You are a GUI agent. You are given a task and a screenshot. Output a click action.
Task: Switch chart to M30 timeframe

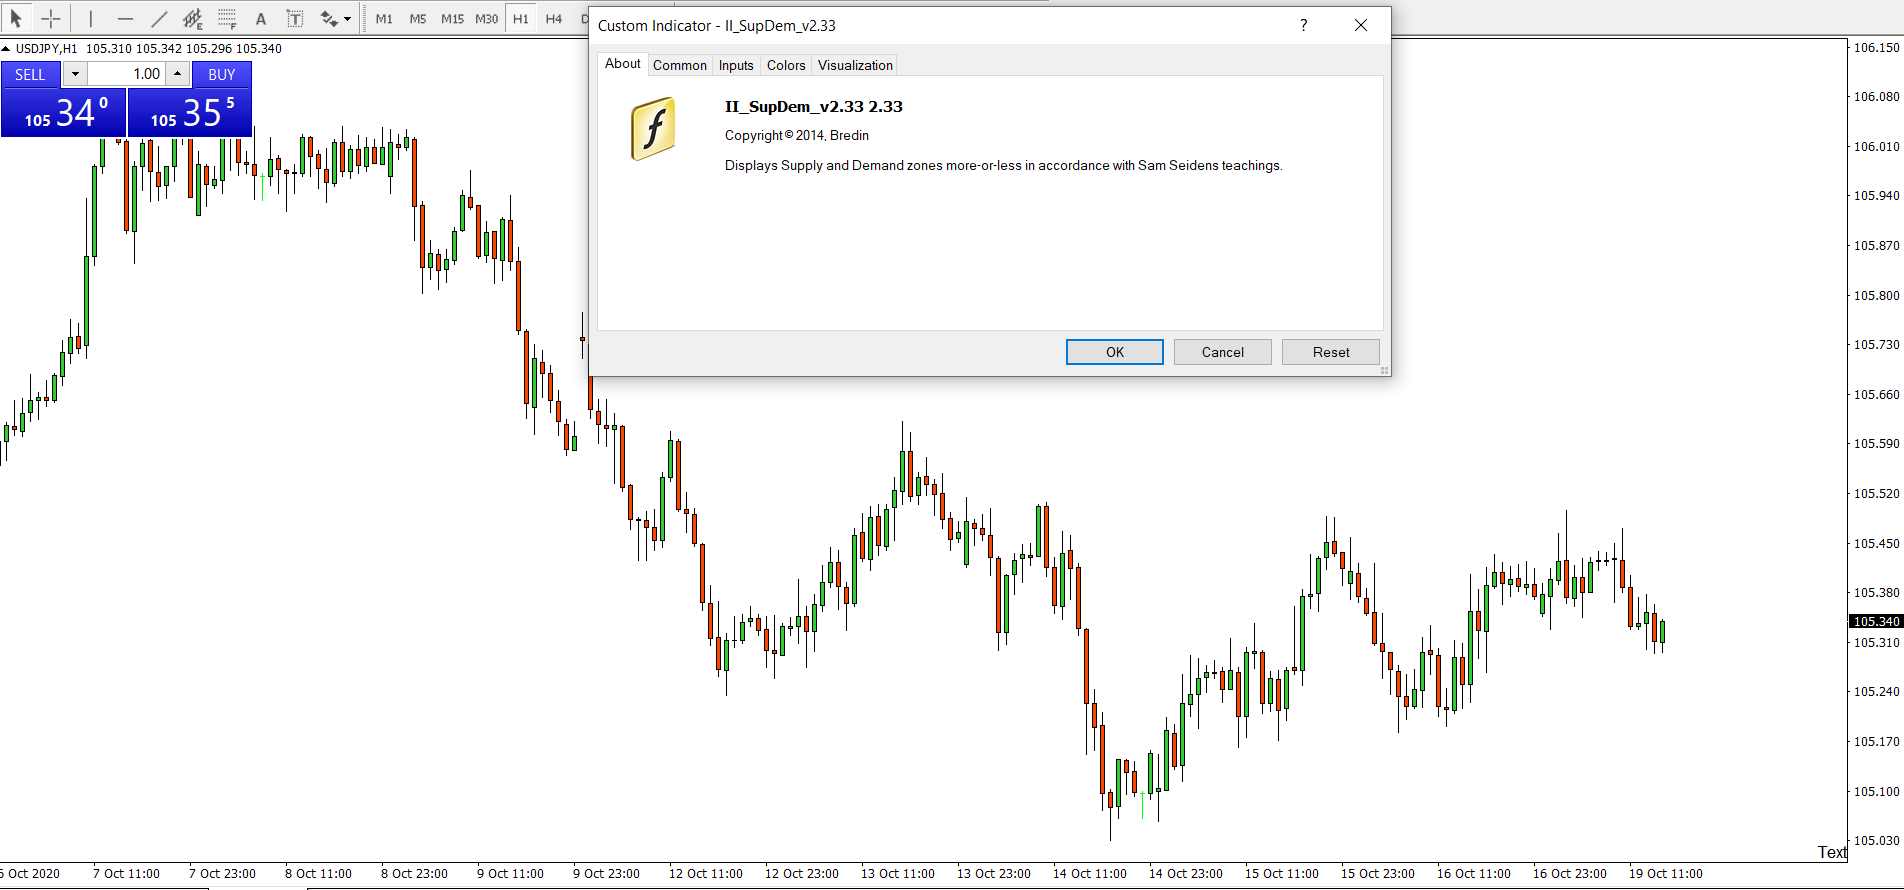click(486, 18)
